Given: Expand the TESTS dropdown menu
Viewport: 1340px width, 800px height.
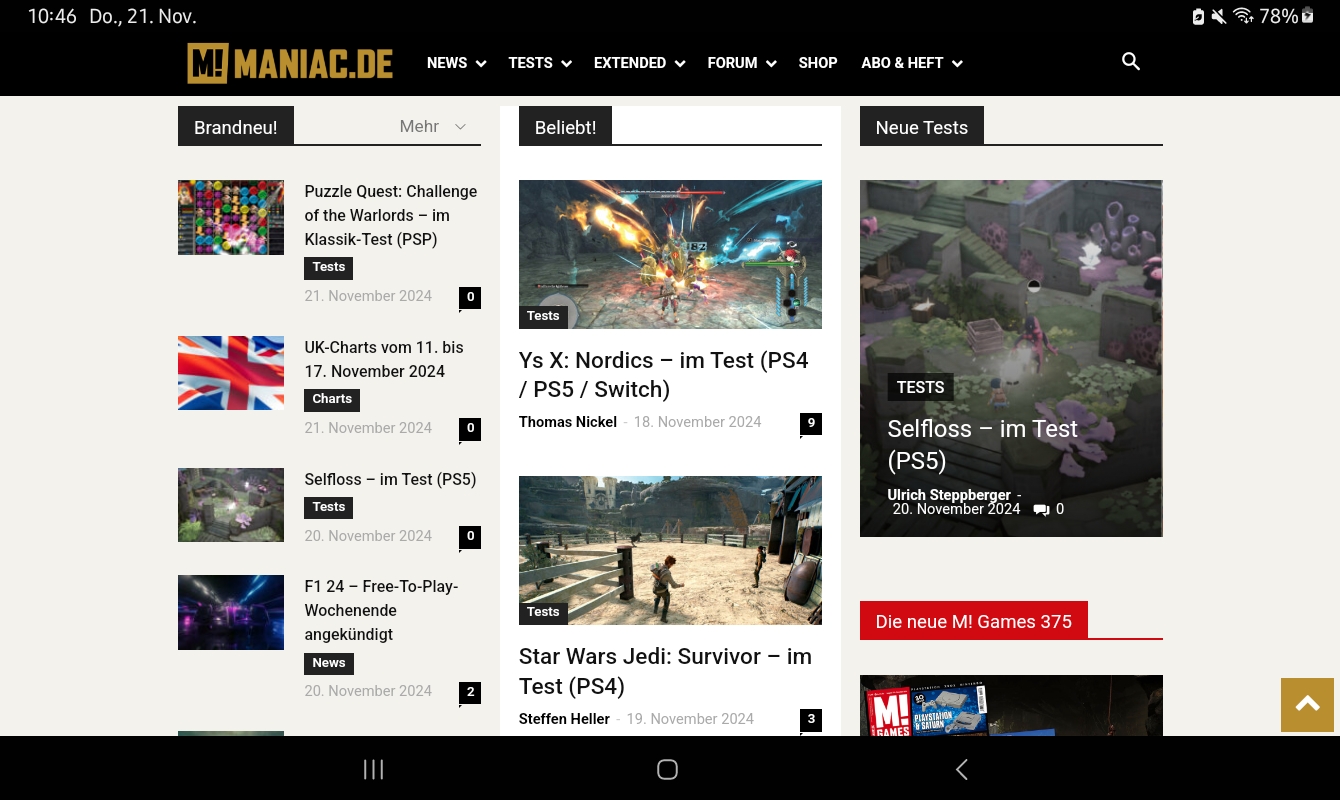Looking at the screenshot, I should tap(539, 63).
